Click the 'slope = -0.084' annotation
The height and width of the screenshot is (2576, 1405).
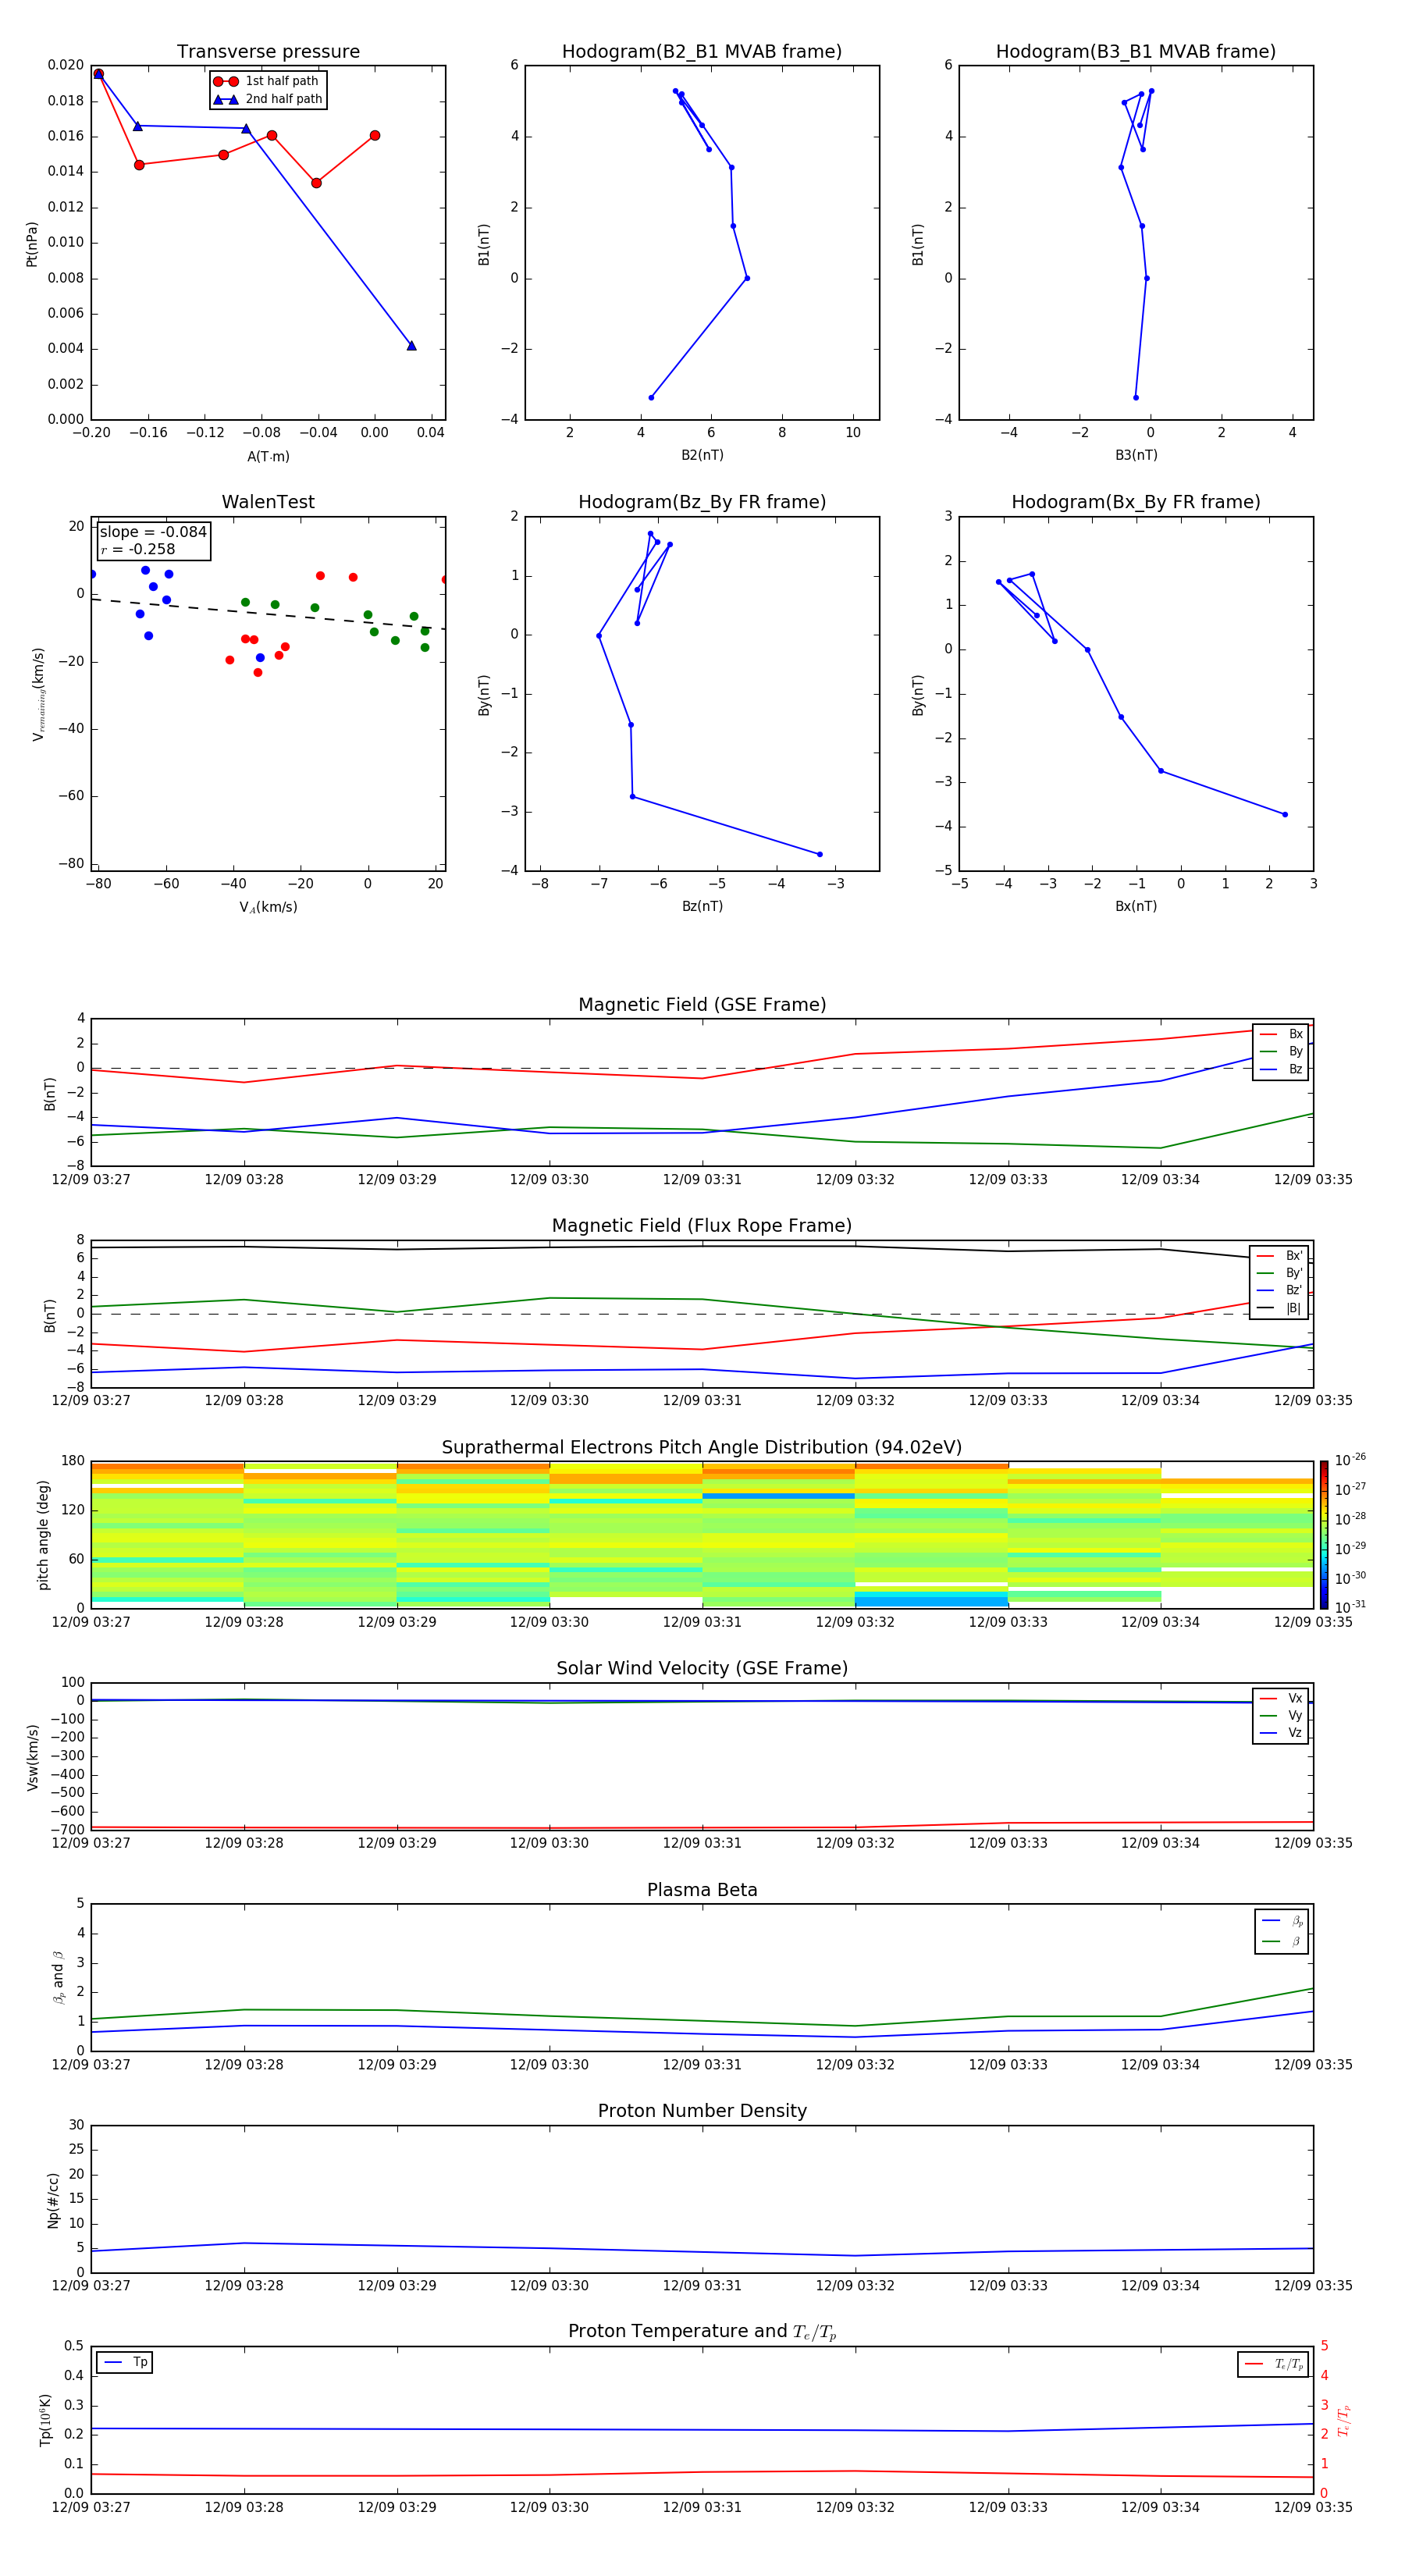(153, 532)
